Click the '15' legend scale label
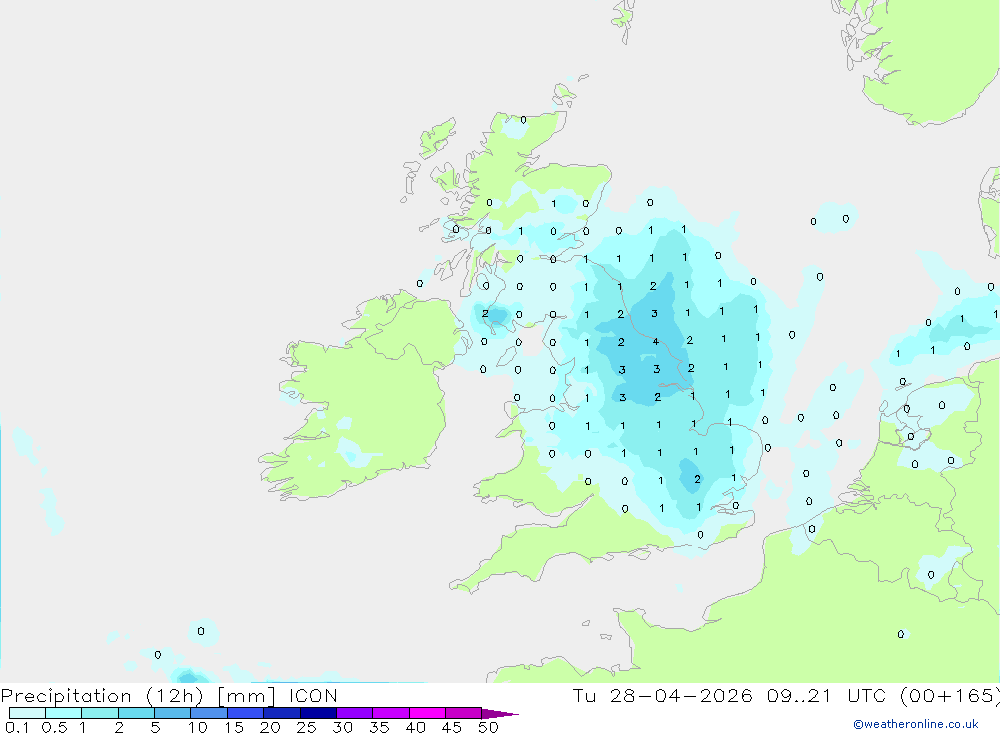Viewport: 1000px width, 733px height. (234, 727)
